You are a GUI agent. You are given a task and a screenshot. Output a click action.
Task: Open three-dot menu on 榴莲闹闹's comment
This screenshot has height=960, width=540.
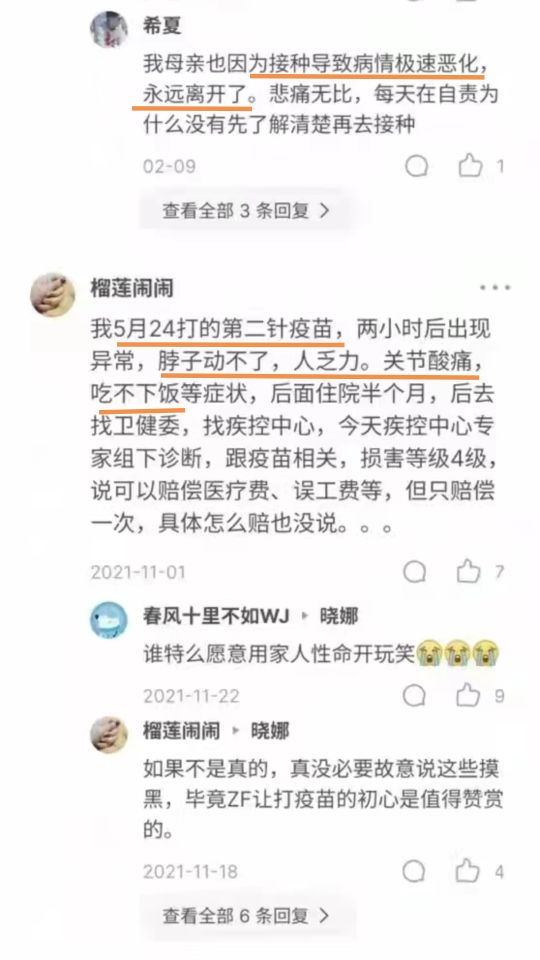(x=495, y=288)
